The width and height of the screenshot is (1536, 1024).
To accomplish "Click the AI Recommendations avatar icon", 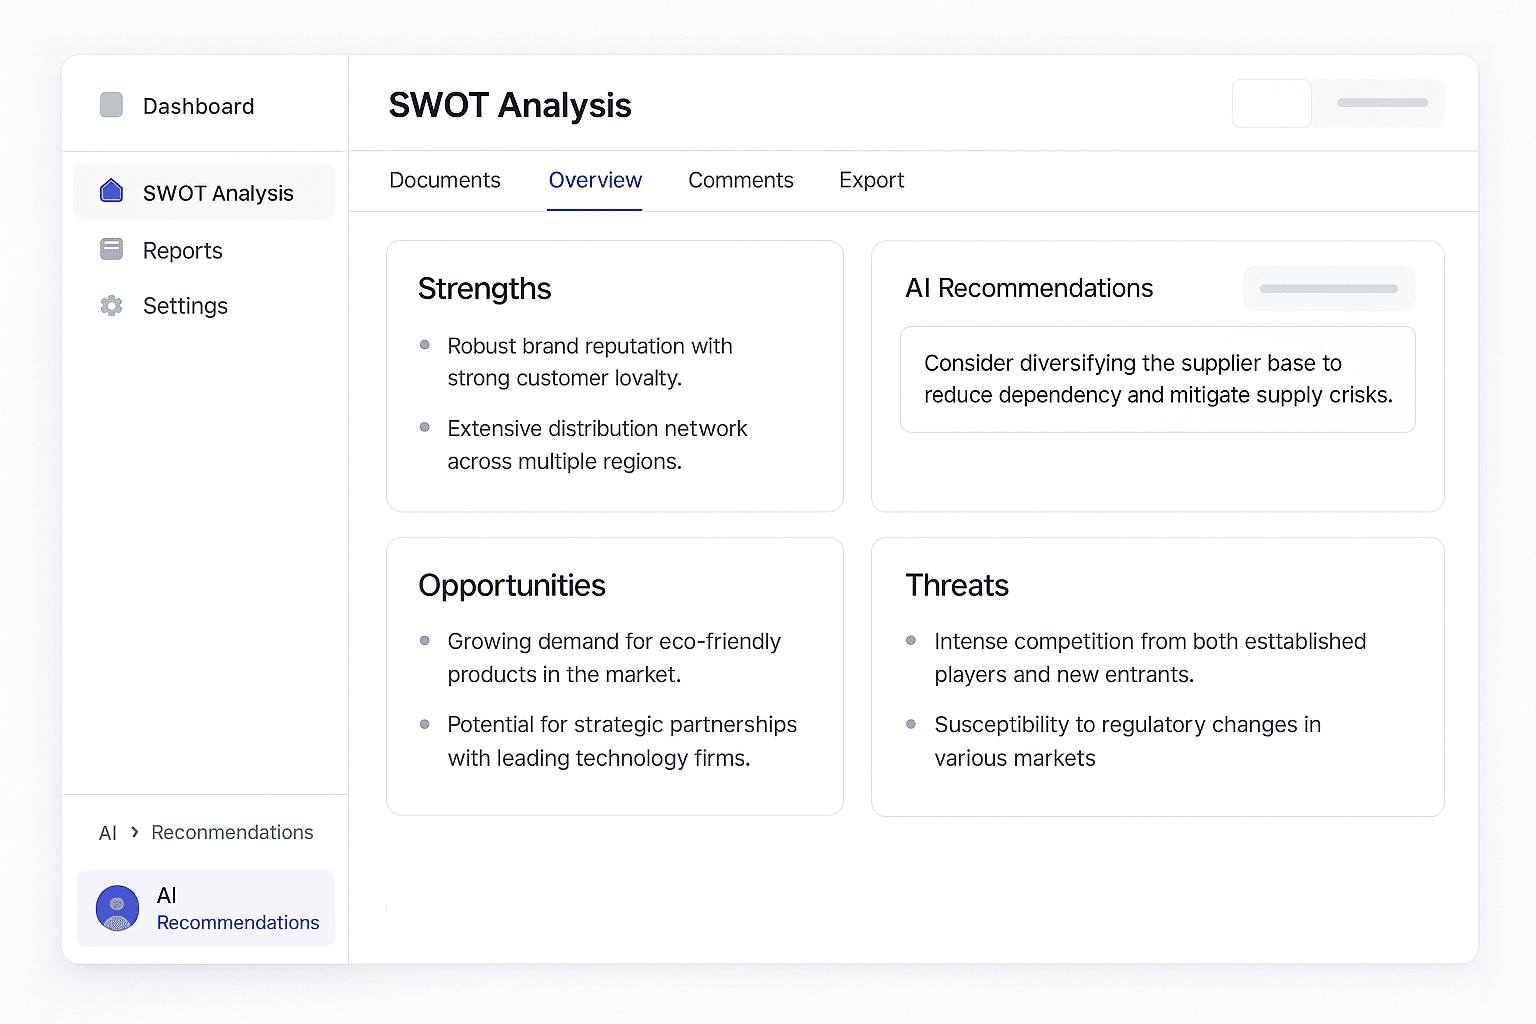I will 117,908.
